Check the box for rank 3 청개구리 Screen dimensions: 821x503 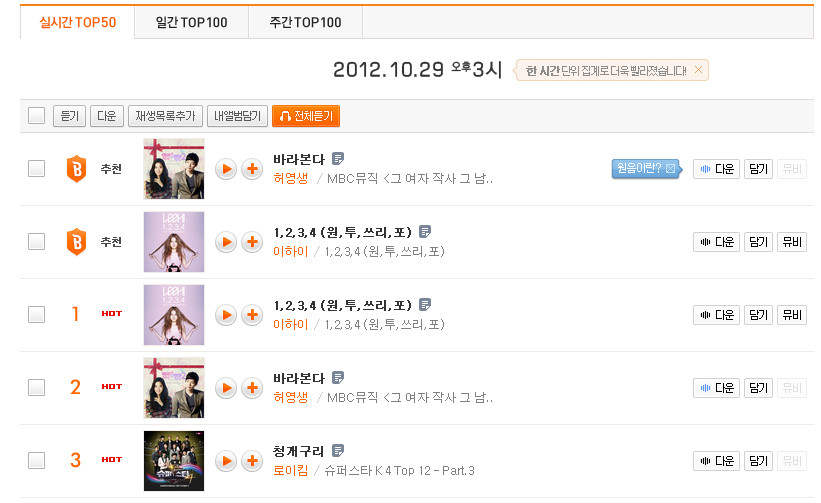(36, 461)
